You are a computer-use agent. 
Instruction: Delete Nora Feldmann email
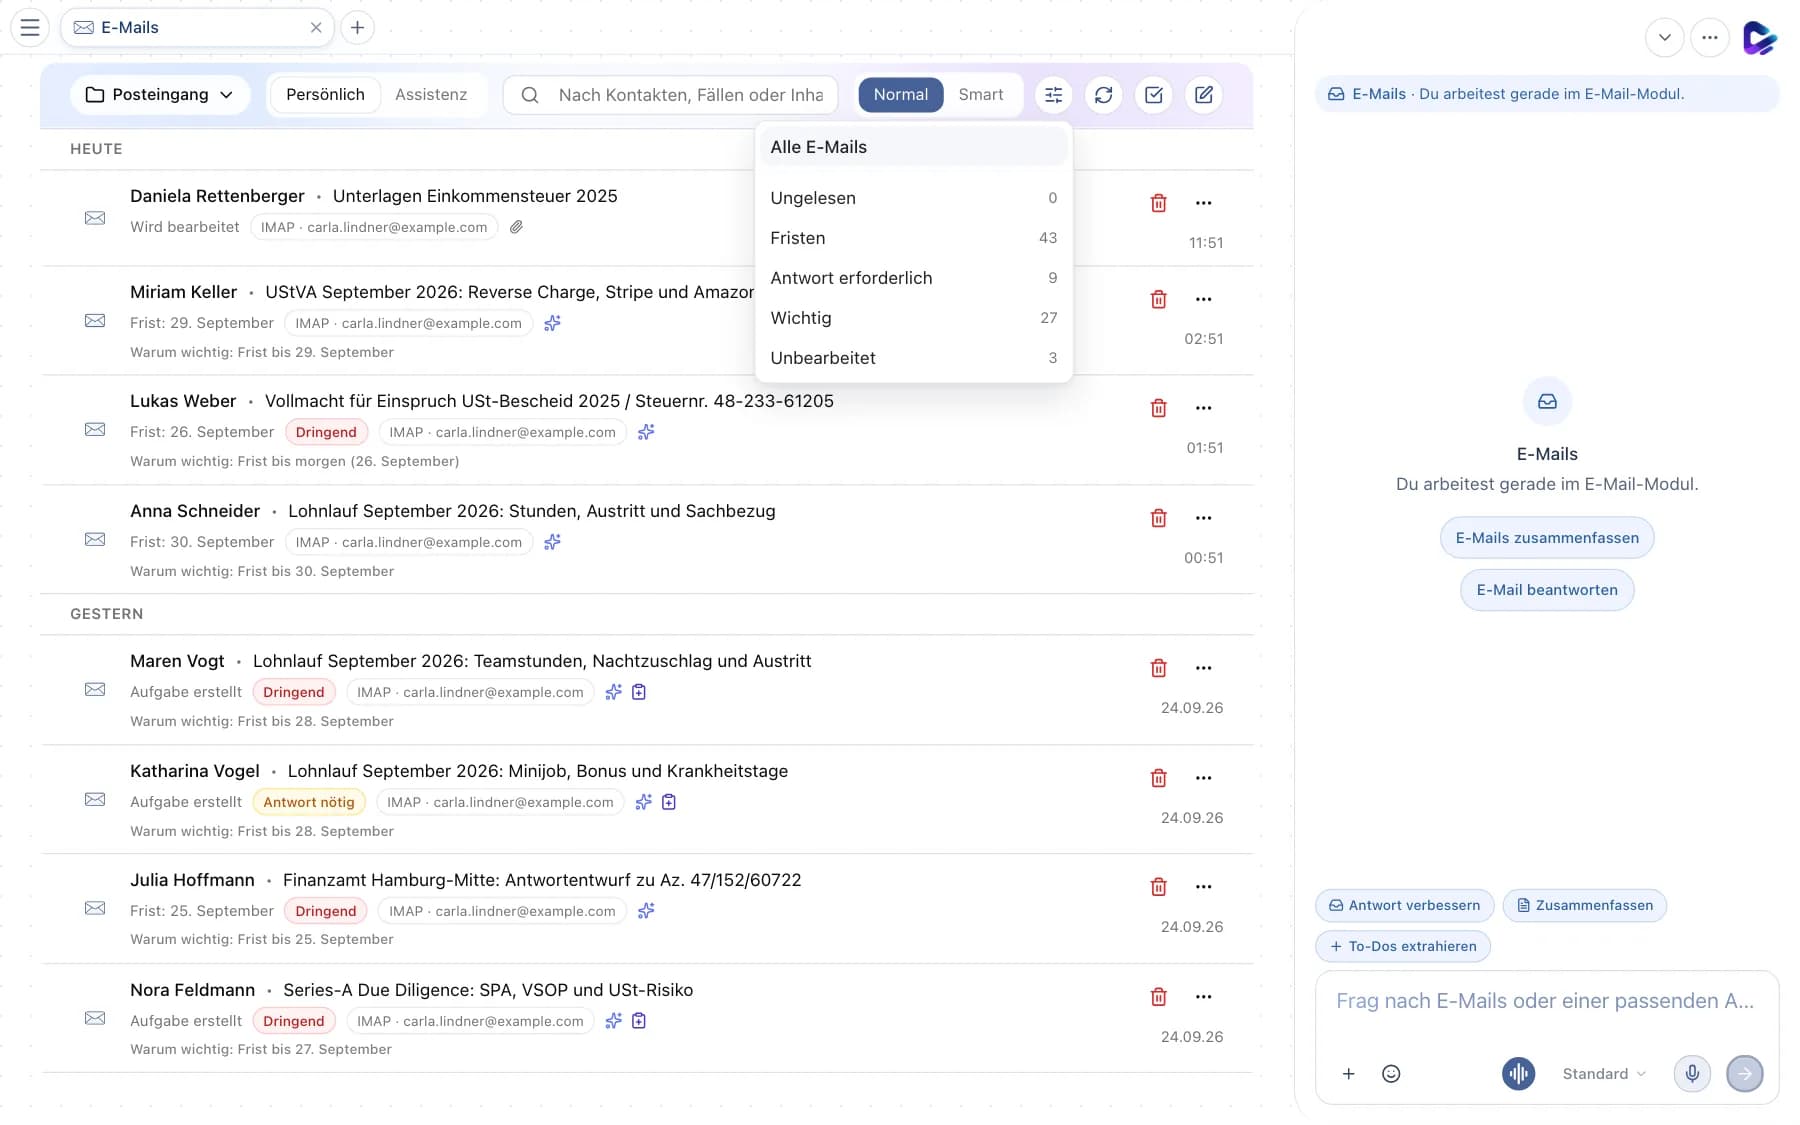1159,997
